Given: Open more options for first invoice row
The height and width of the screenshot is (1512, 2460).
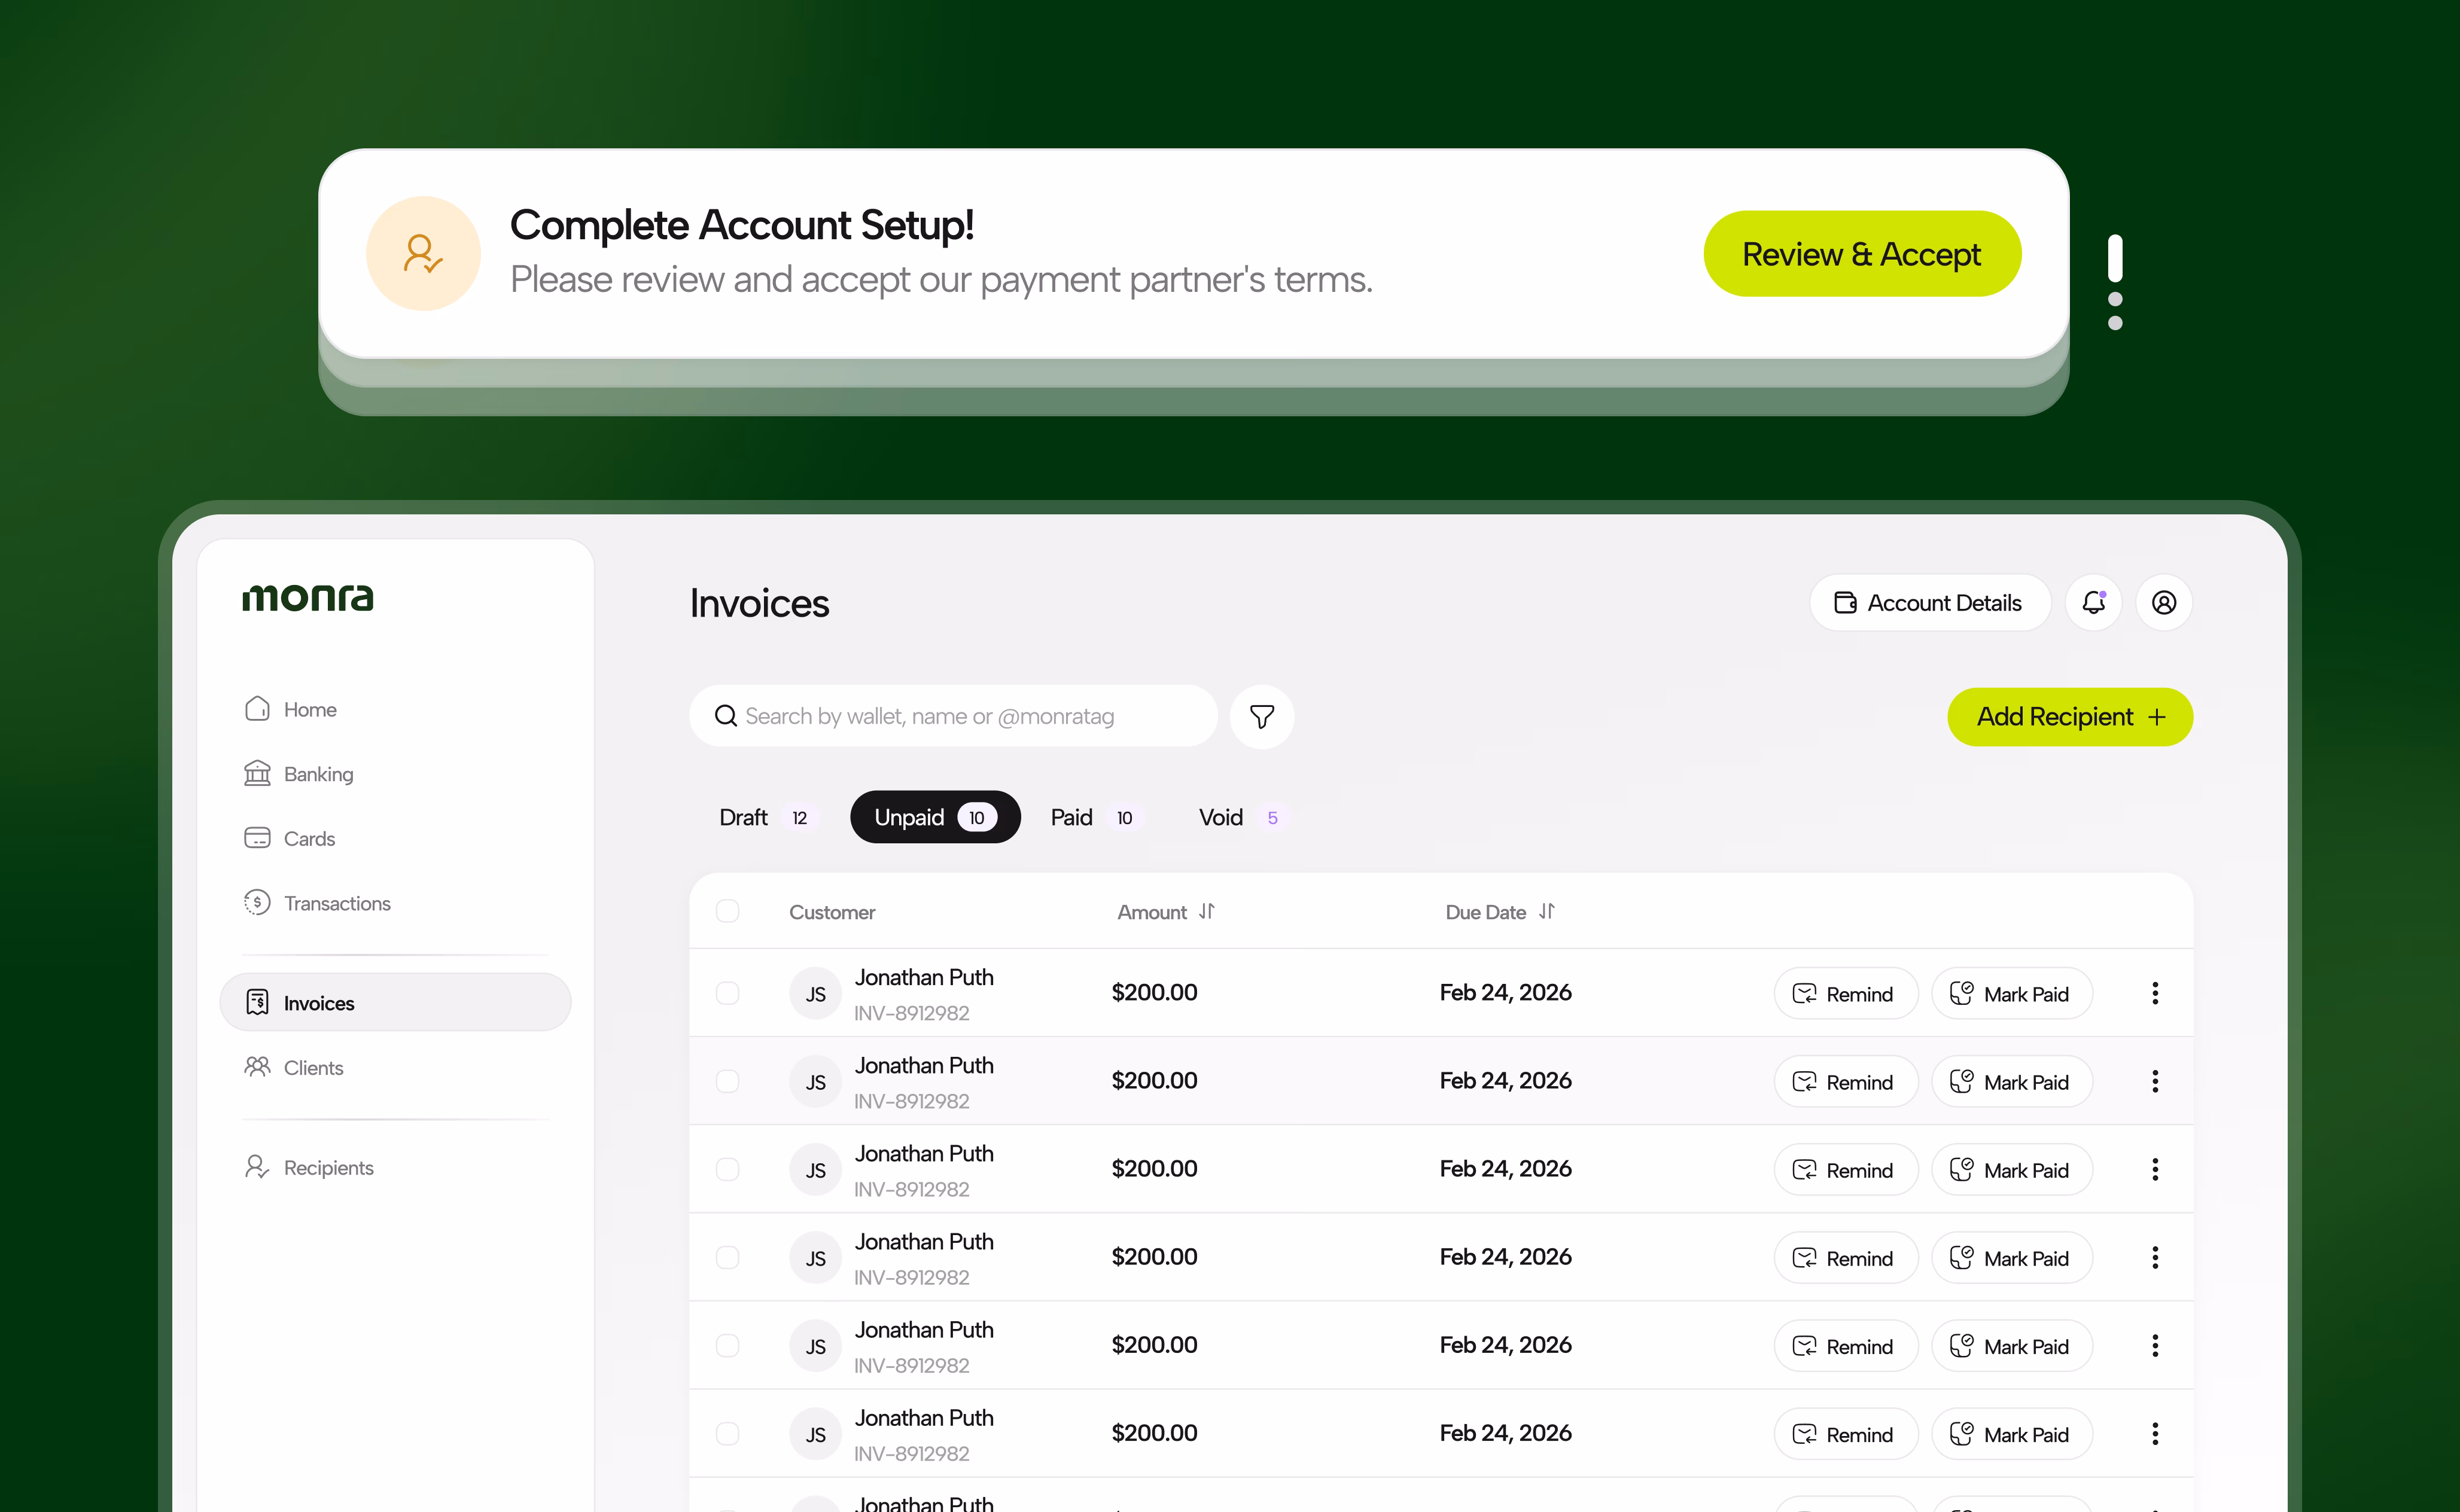Looking at the screenshot, I should tap(2155, 993).
